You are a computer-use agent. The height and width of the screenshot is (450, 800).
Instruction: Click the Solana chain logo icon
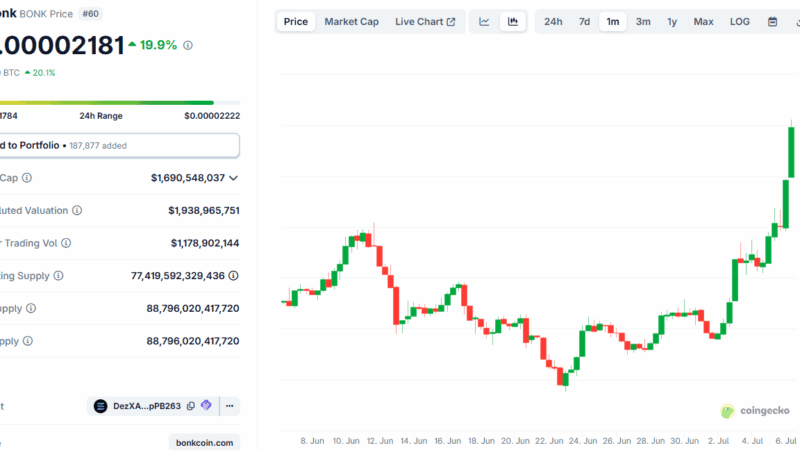coord(101,406)
